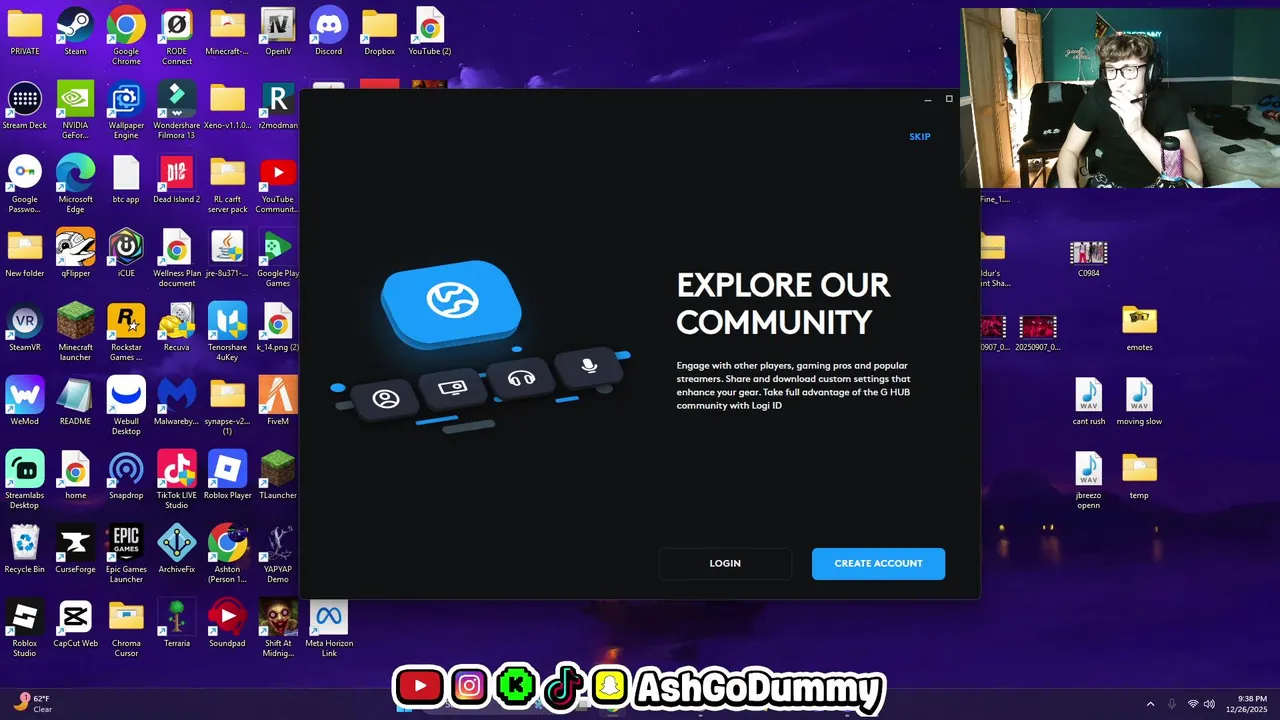The width and height of the screenshot is (1280, 720).
Task: Open Webull Desktop shortcut
Action: 126,405
